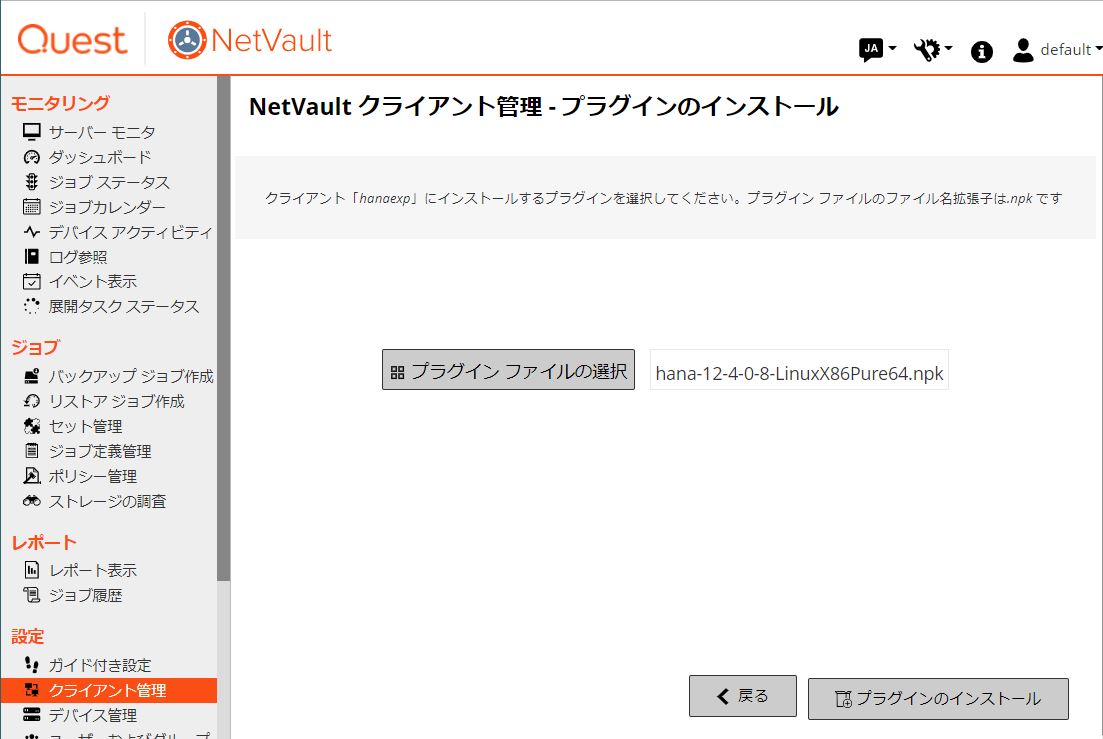Open サーバー モニタ from the sidebar
The height and width of the screenshot is (739, 1103).
click(102, 132)
